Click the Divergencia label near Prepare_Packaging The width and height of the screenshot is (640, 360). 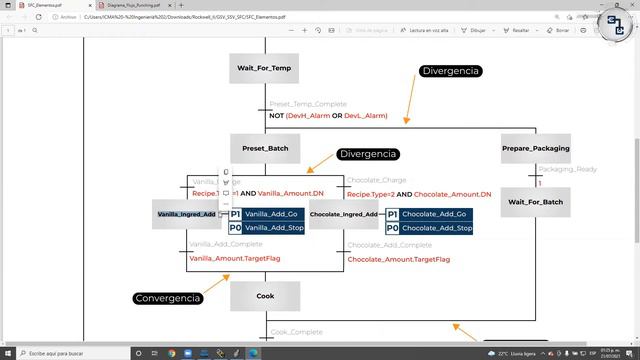[451, 71]
